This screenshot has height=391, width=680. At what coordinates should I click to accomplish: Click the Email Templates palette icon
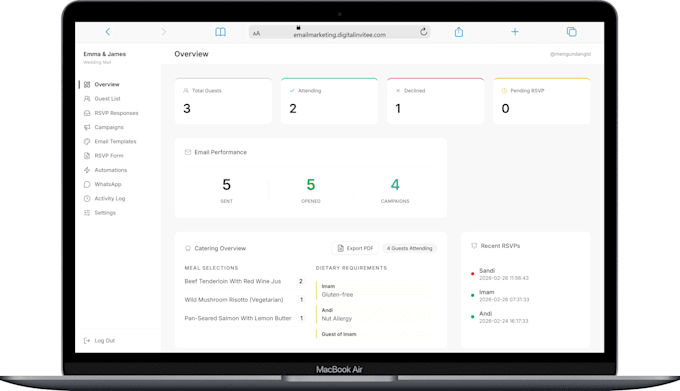tap(87, 141)
